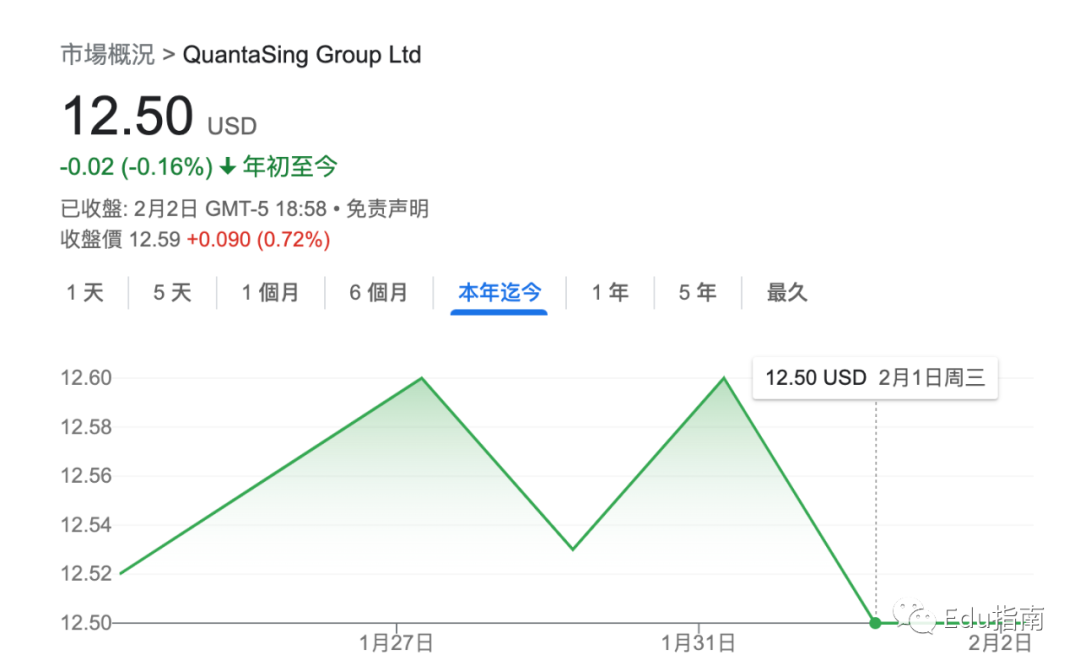Select the 本年迄今 tab
The height and width of the screenshot is (666, 1080).
tap(499, 293)
